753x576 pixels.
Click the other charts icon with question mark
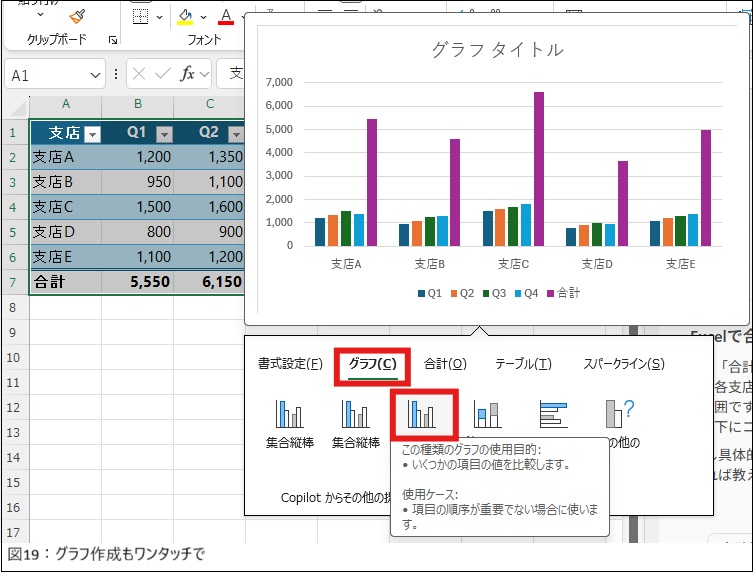point(620,414)
